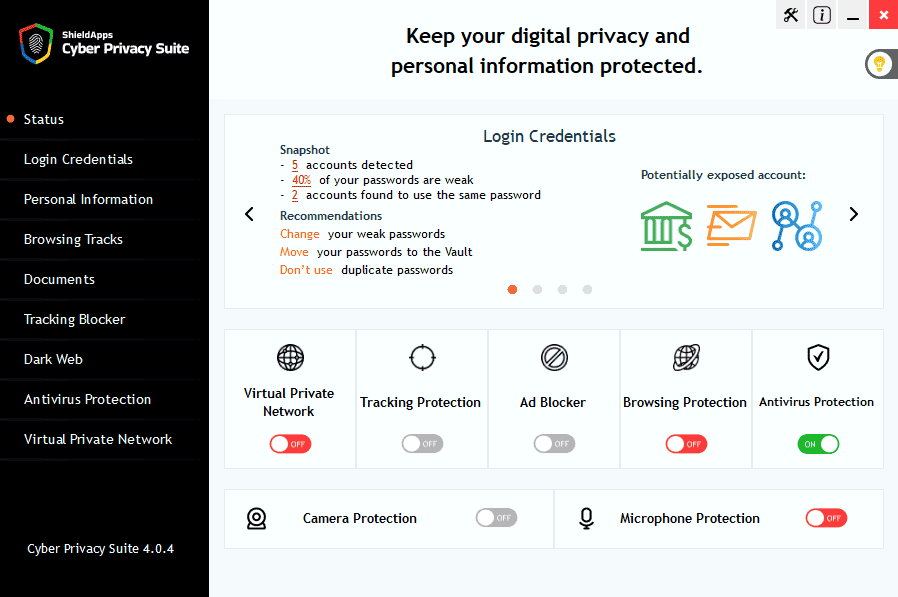Disable the Antivirus Protection toggle
898x597 pixels.
818,443
